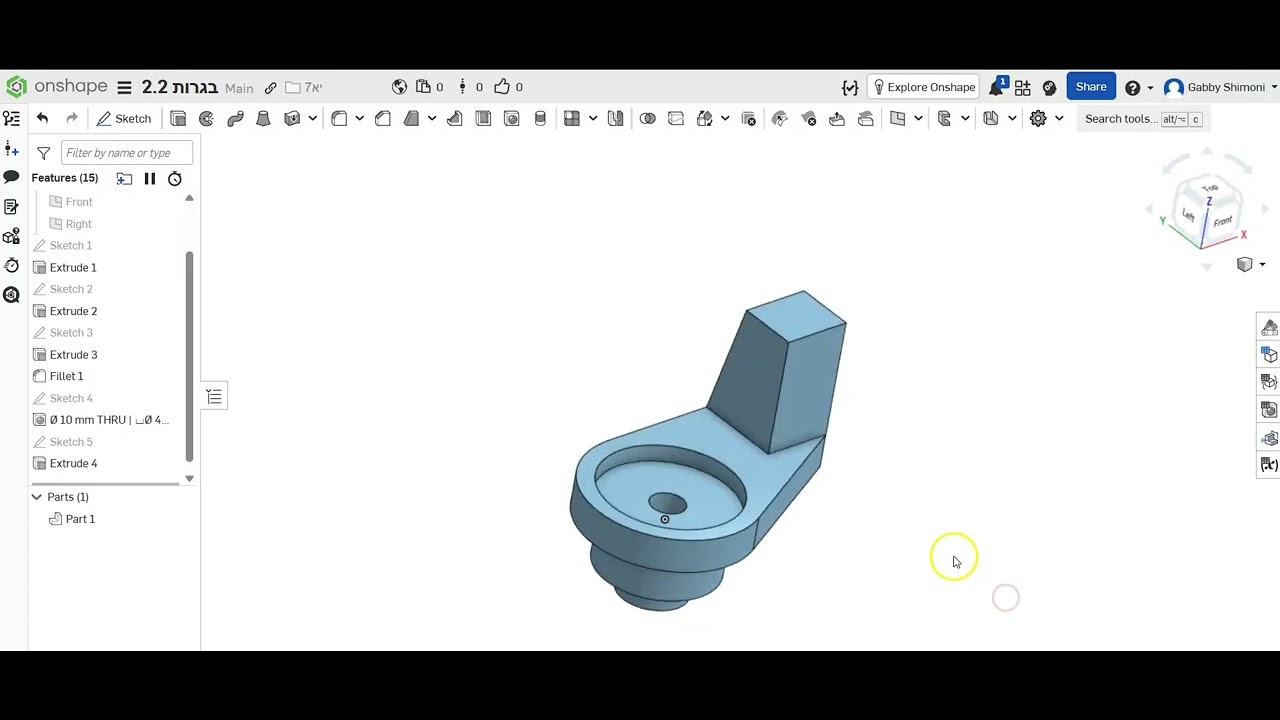Click the Front face of view cube
The image size is (1280, 720).
(x=1223, y=221)
